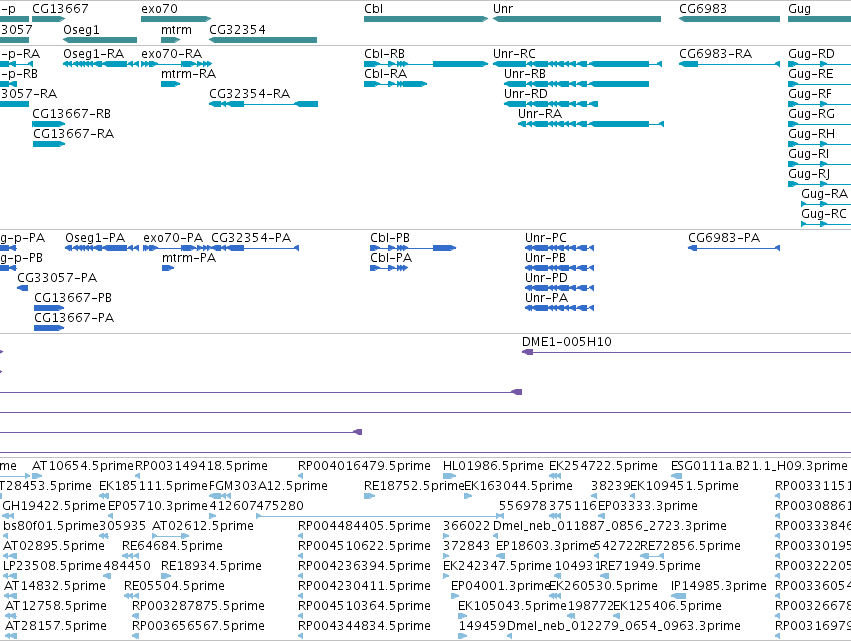Select the CG6983-PA protein label
Image resolution: width=851 pixels, height=641 pixels.
pos(724,238)
